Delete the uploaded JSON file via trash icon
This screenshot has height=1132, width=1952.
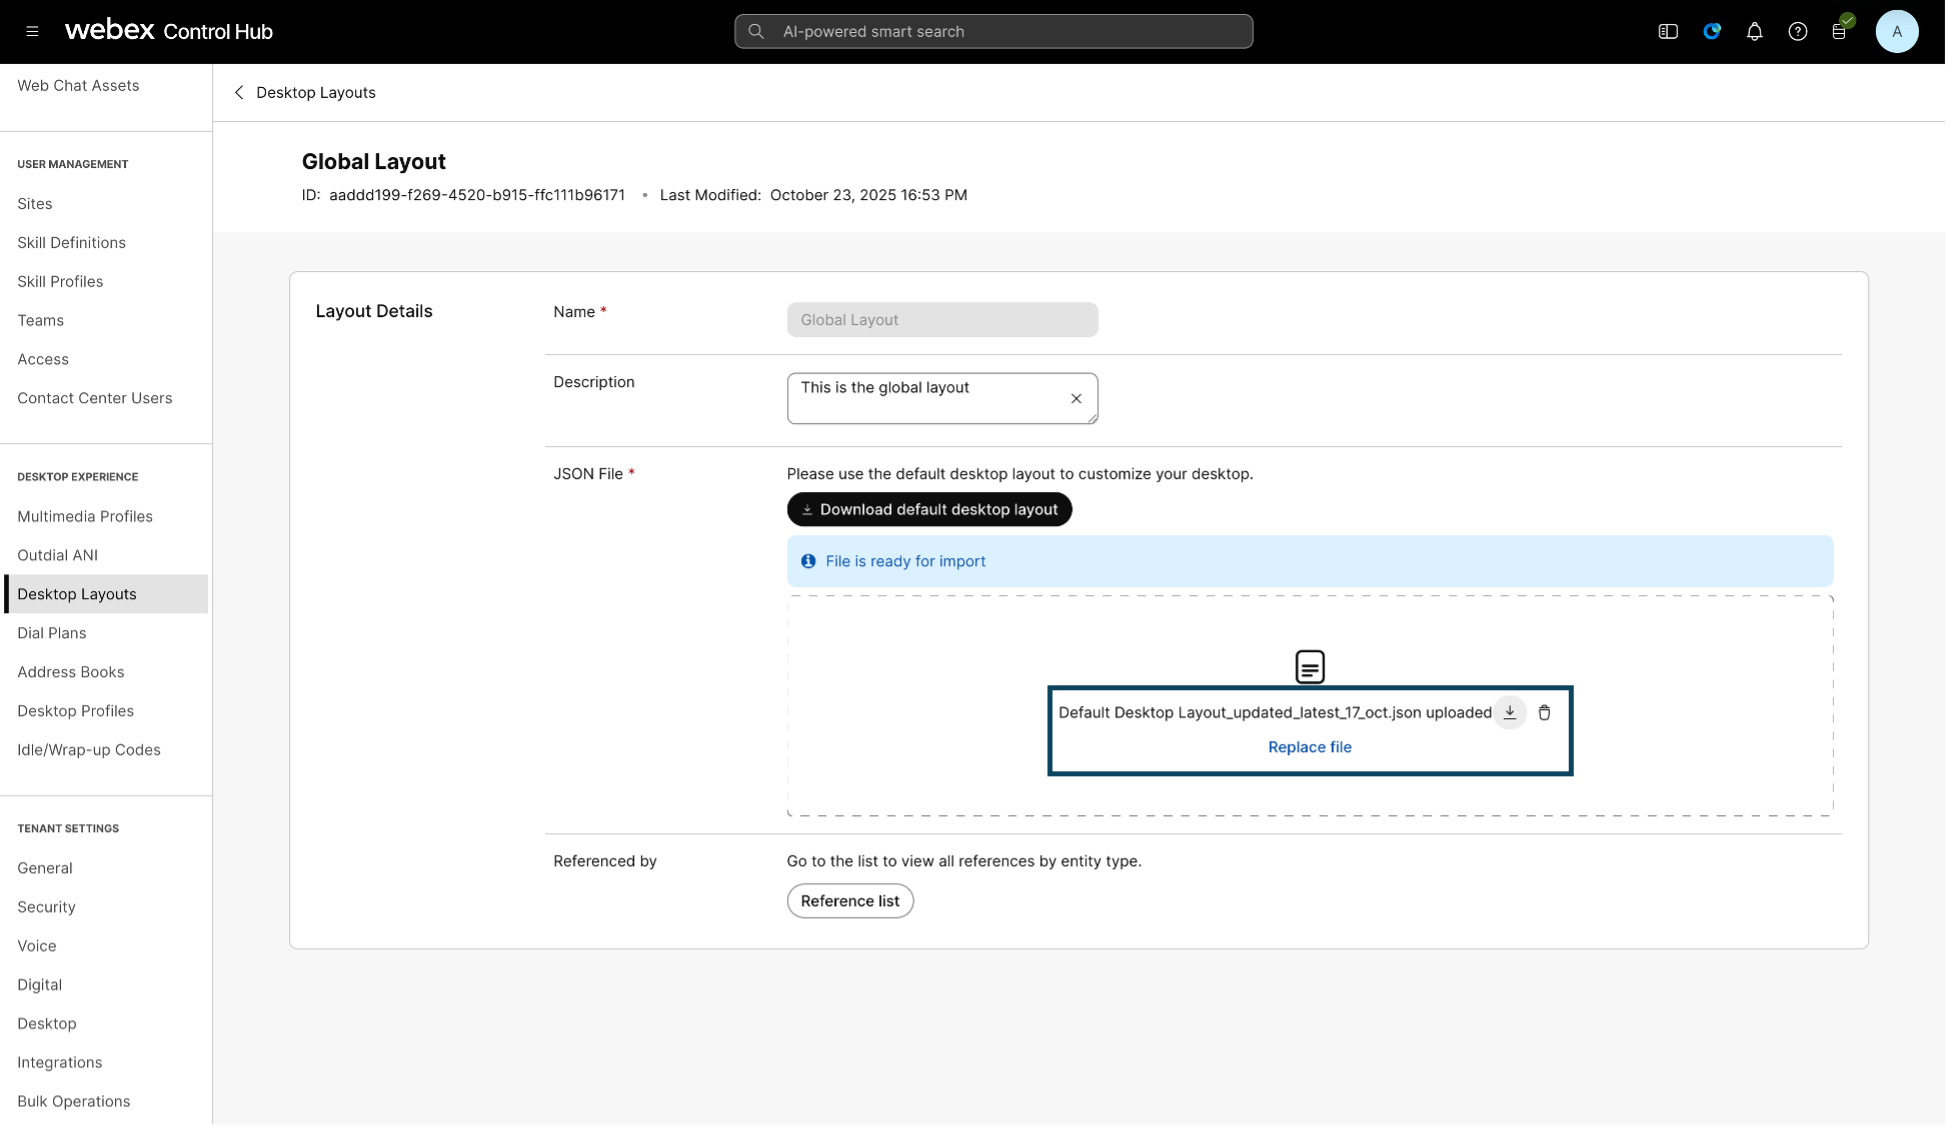(1544, 713)
